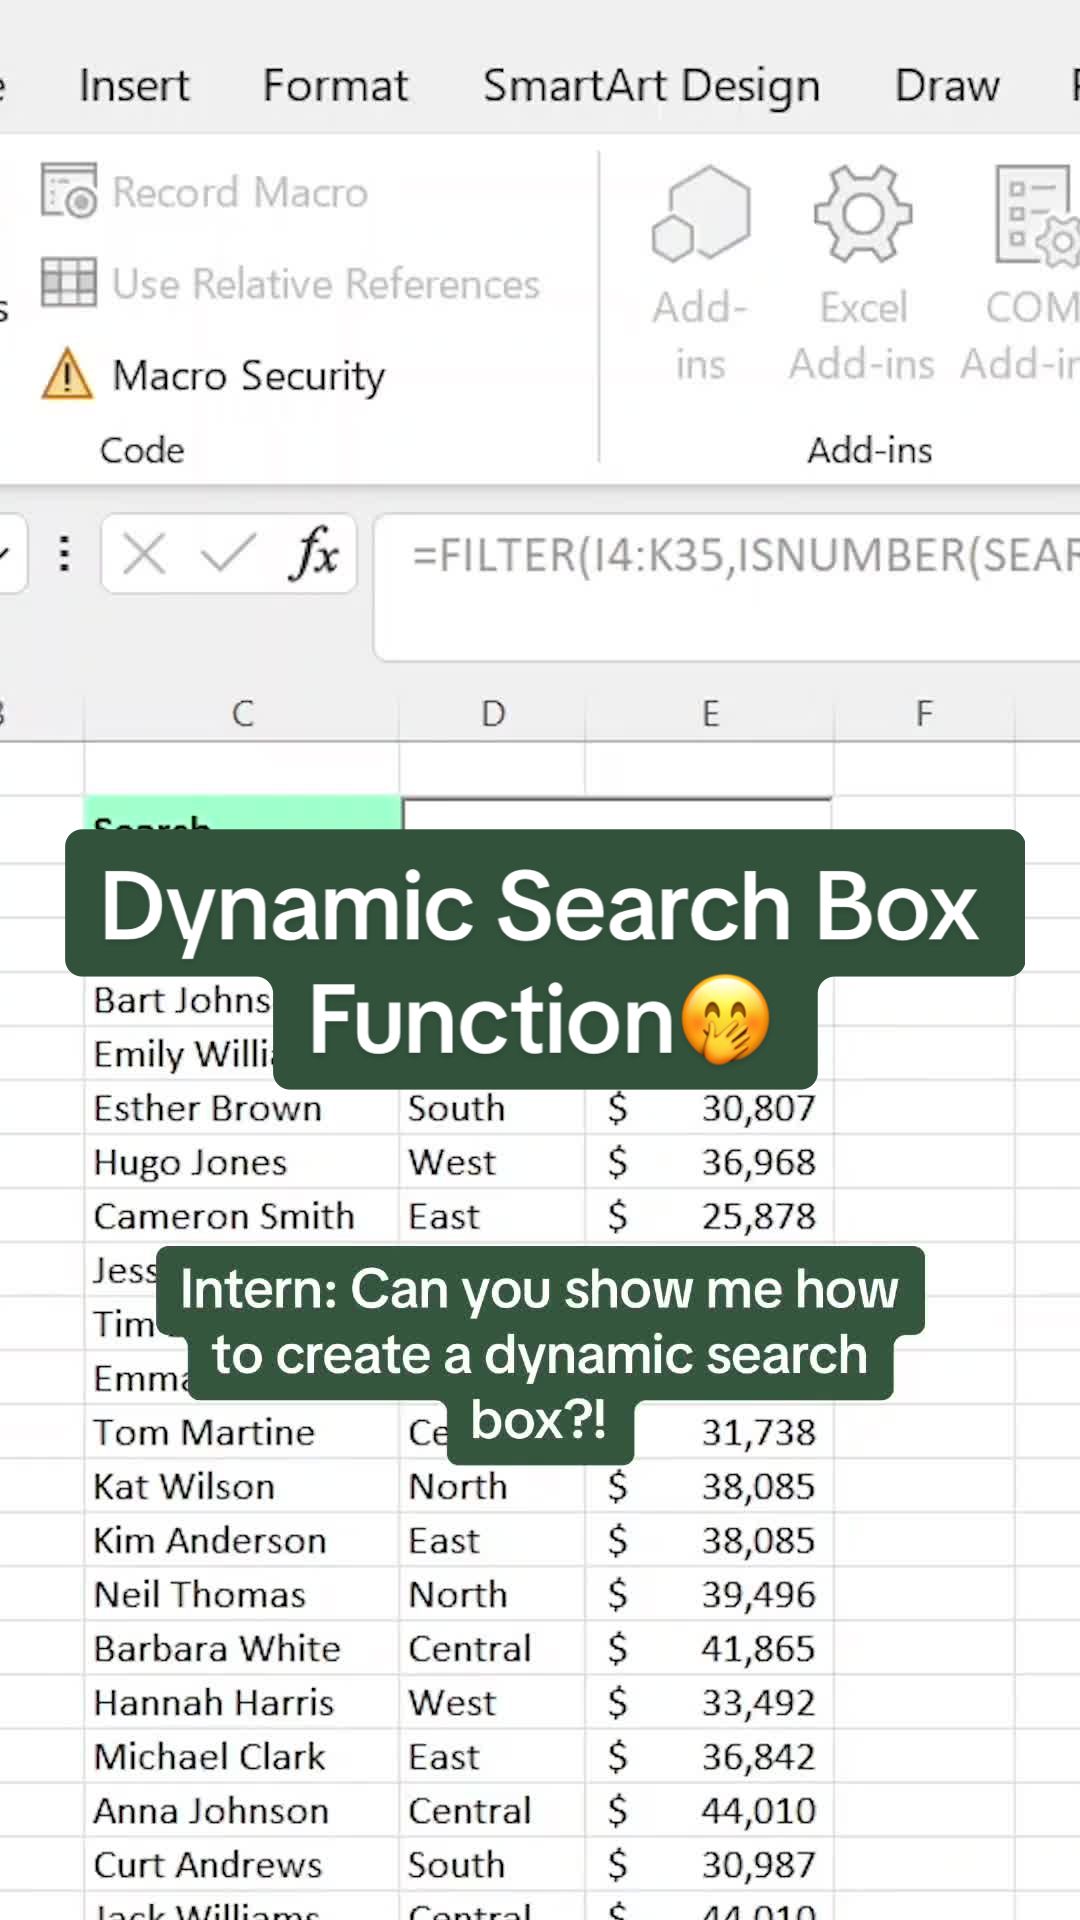Select the search input cell next to Search
The image size is (1080, 1920).
(617, 814)
